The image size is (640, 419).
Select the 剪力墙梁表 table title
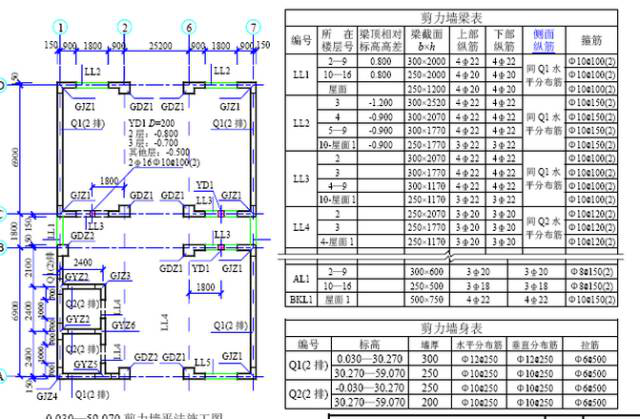(x=451, y=18)
